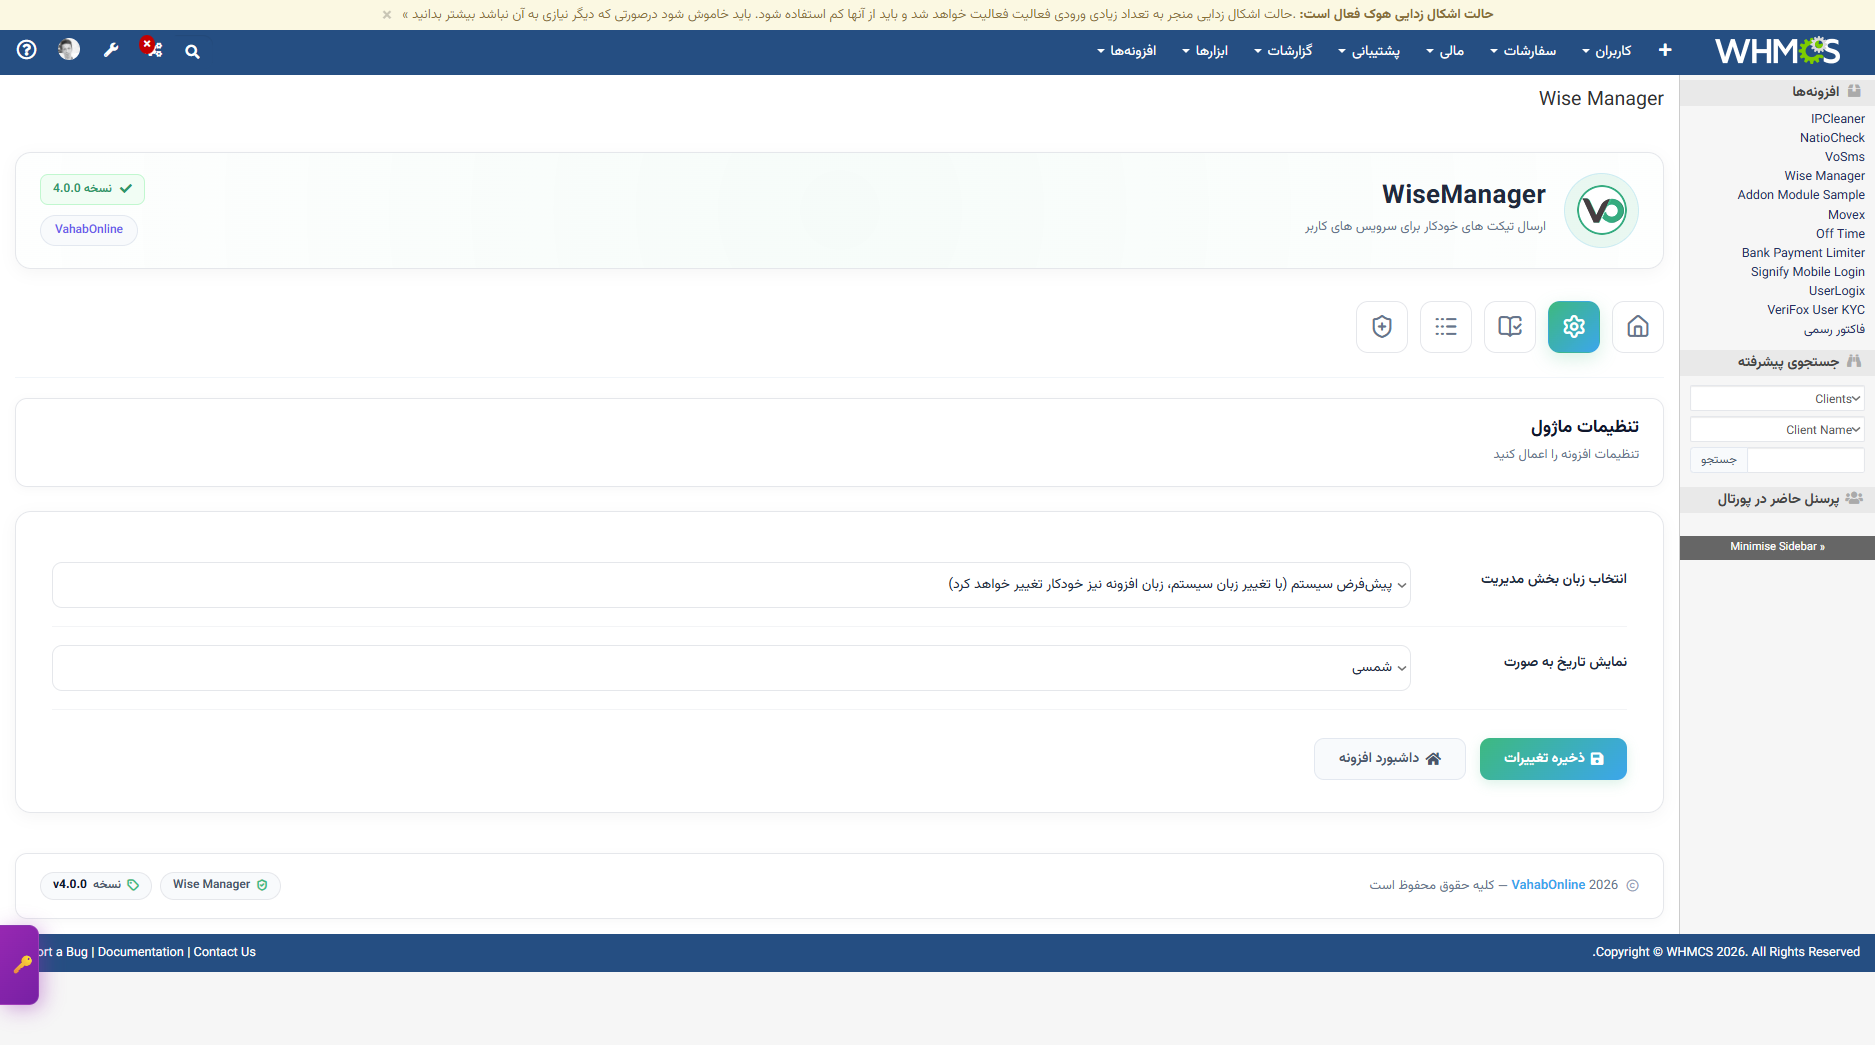1875x1045 pixels.
Task: Open the افزونه‌ها navbar menu
Action: click(x=1127, y=51)
